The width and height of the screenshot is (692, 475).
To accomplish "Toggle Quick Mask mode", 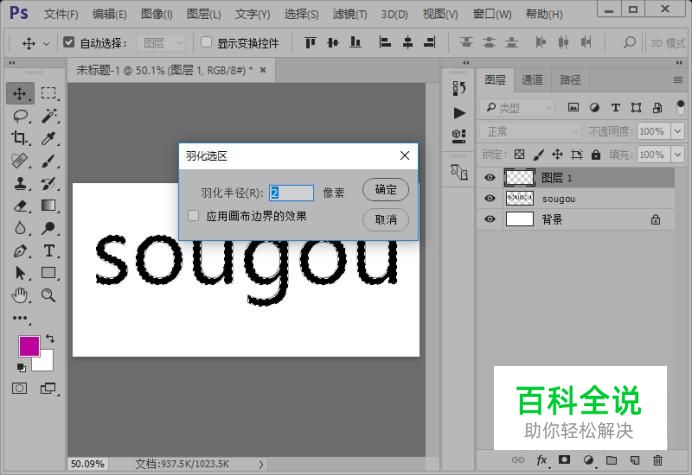I will click(19, 388).
